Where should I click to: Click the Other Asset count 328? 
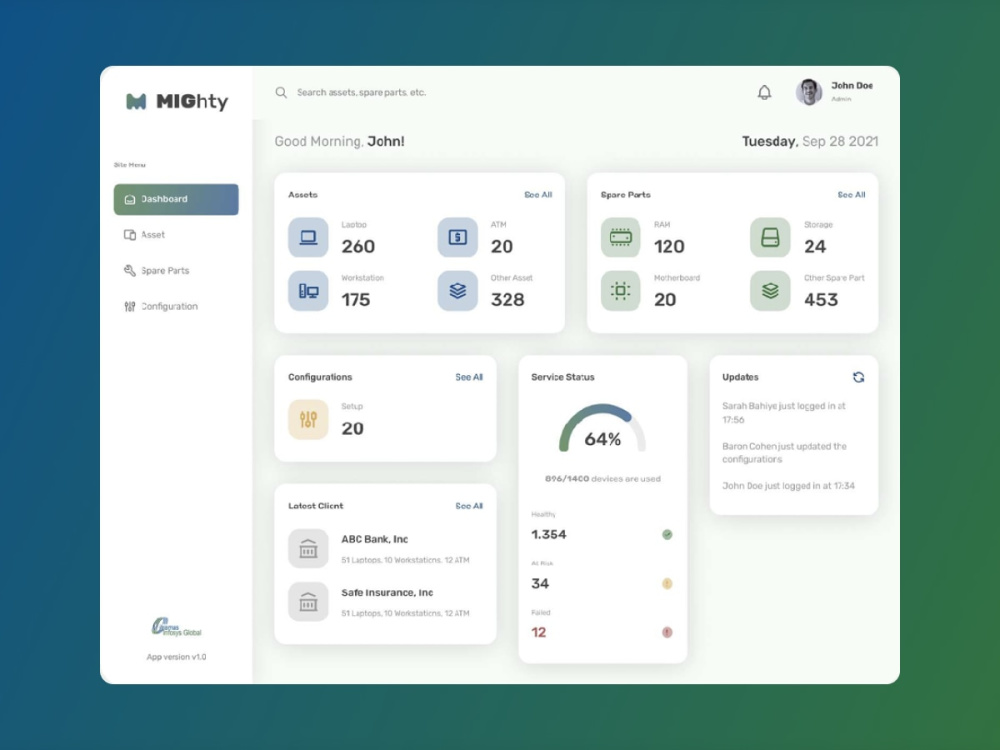coord(508,300)
